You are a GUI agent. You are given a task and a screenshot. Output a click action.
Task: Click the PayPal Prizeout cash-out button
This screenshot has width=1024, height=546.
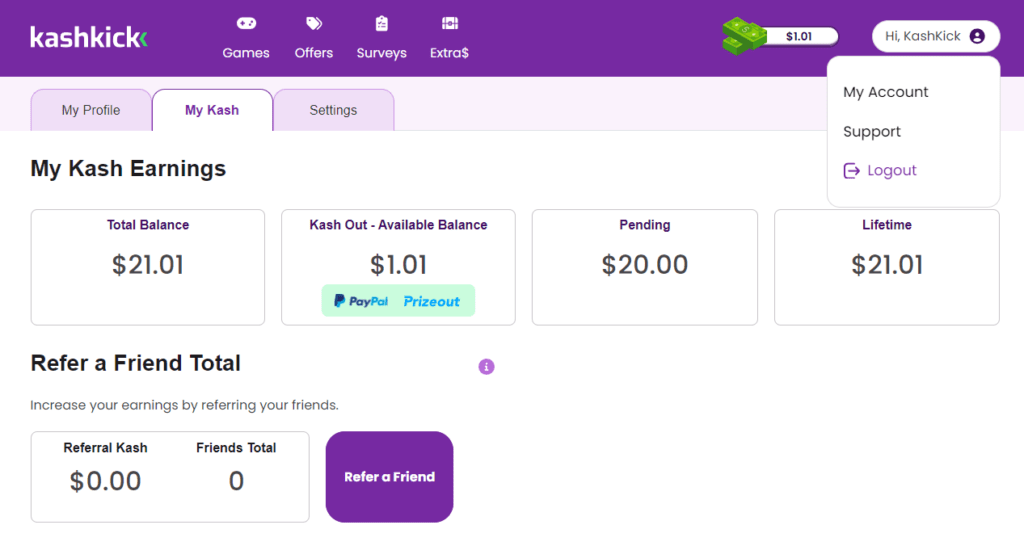[x=398, y=301]
